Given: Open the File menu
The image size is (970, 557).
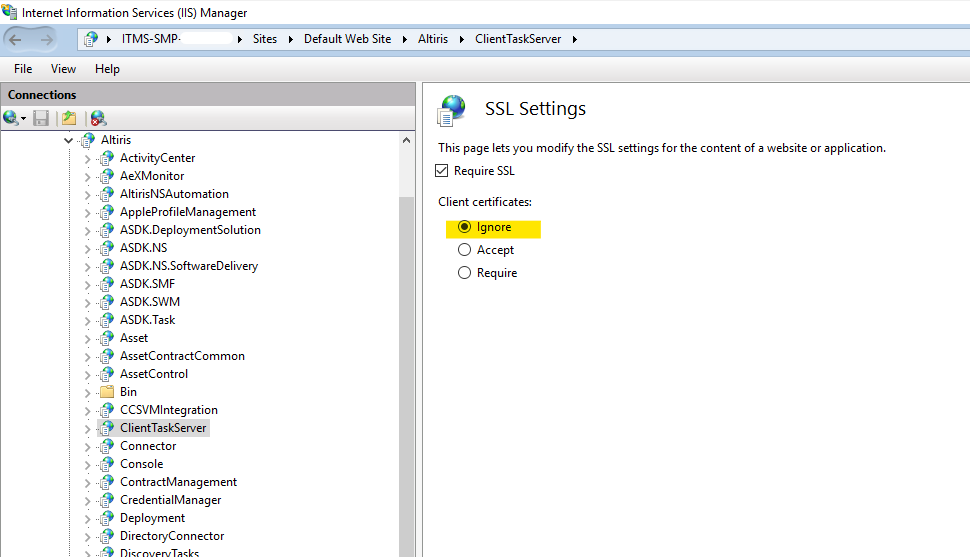Looking at the screenshot, I should [23, 69].
